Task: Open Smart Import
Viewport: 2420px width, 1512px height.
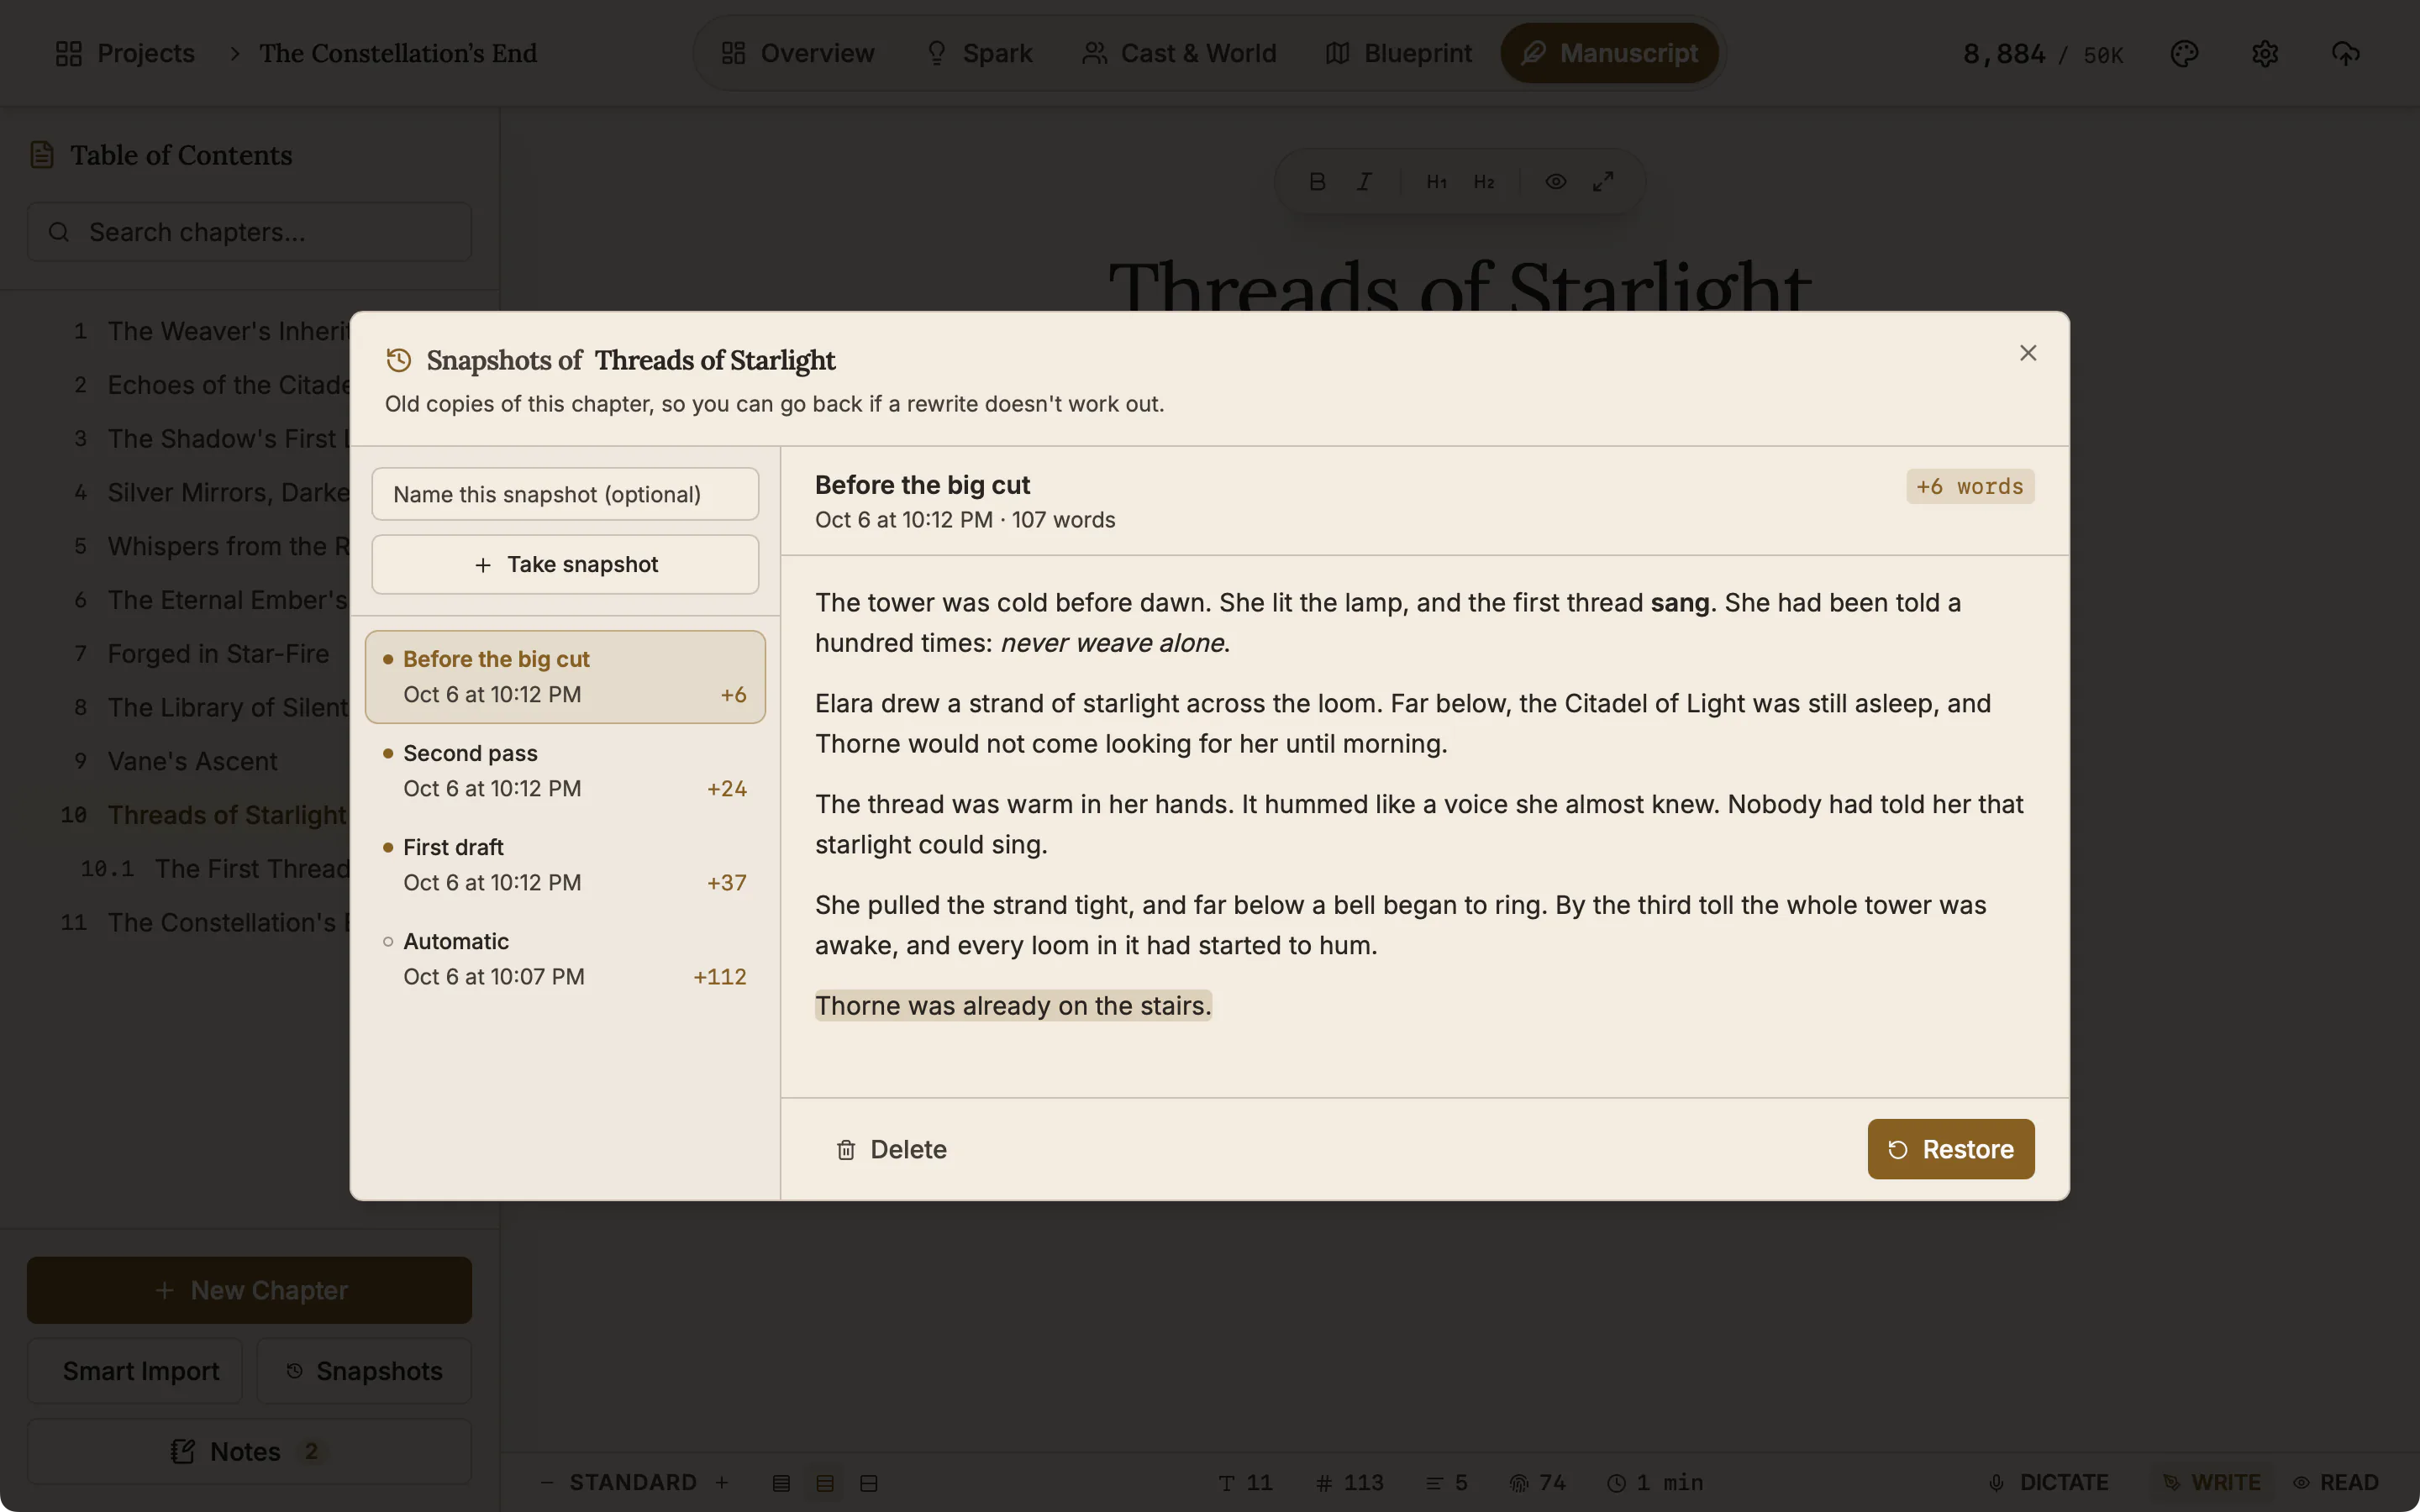Action: [x=135, y=1371]
